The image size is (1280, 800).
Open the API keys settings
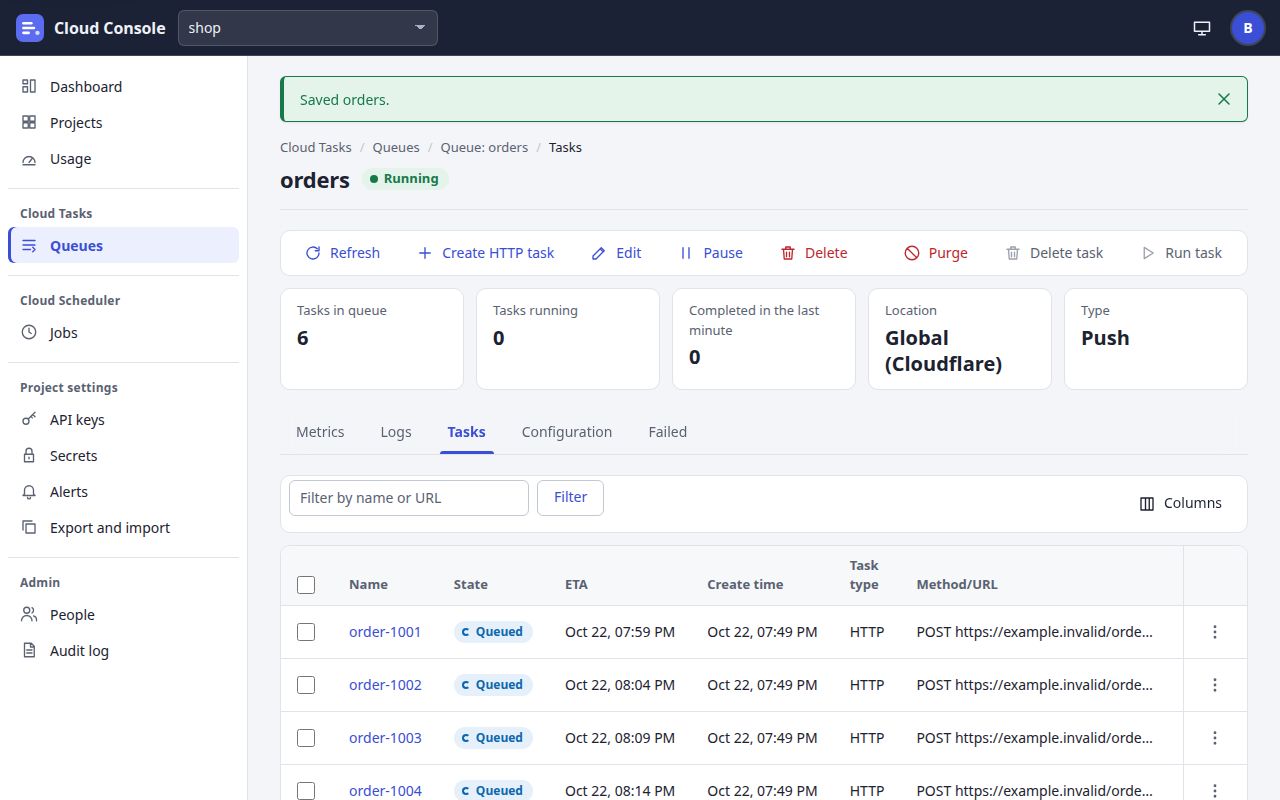pyautogui.click(x=123, y=420)
